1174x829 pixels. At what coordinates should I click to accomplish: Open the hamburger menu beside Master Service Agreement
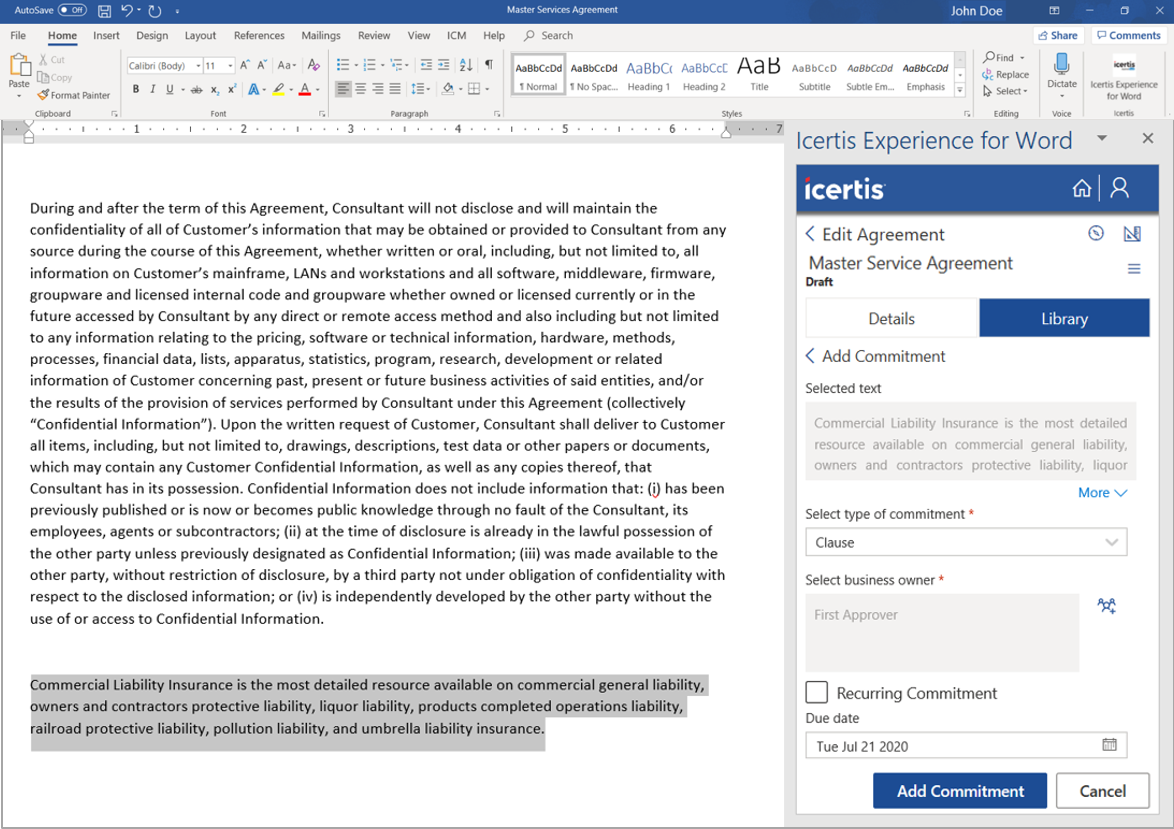point(1134,269)
